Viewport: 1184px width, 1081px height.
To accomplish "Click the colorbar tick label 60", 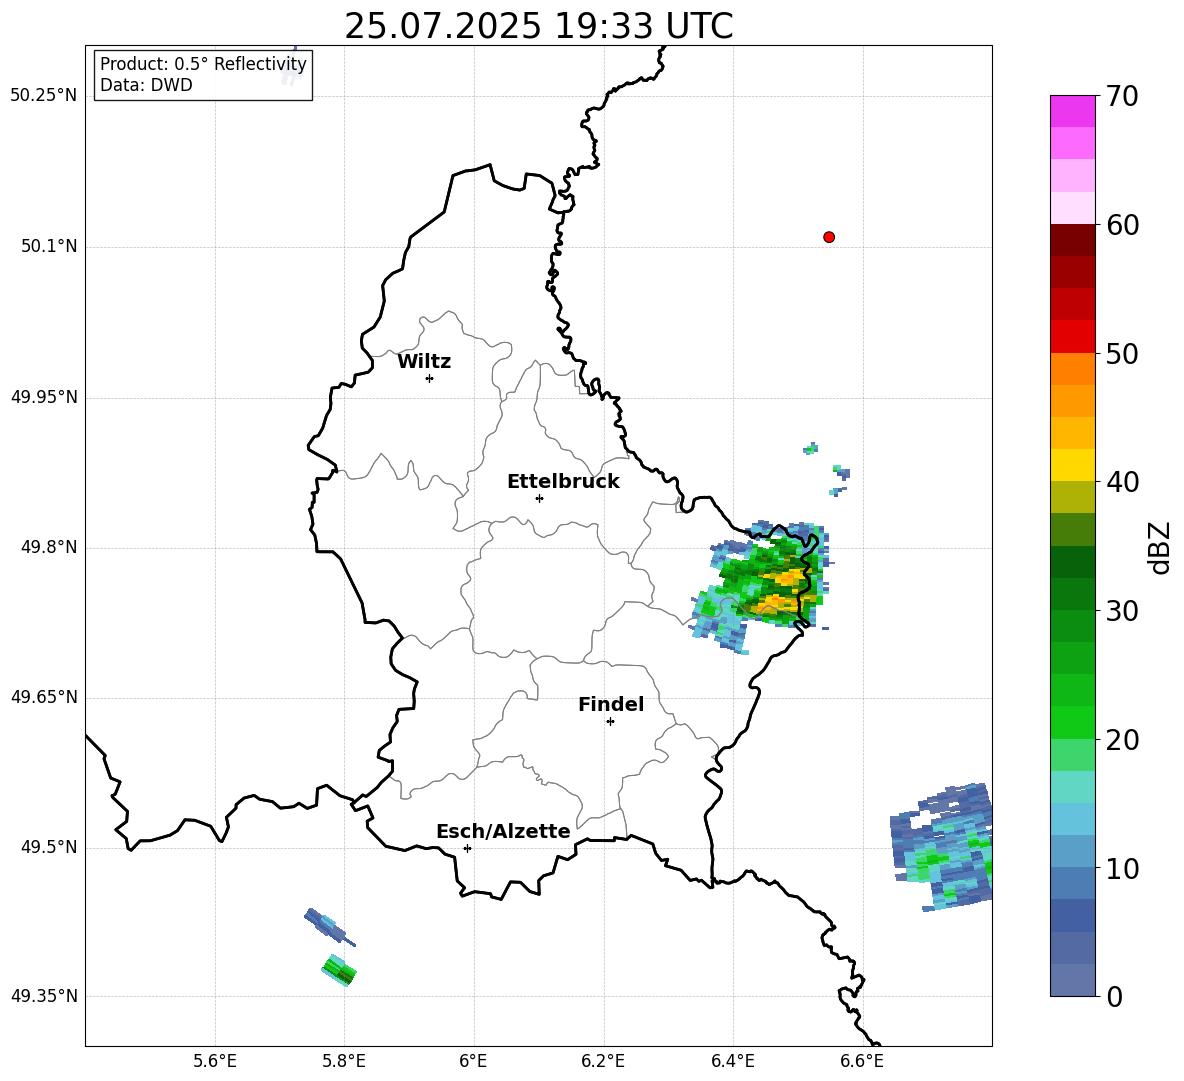I will tap(1123, 225).
